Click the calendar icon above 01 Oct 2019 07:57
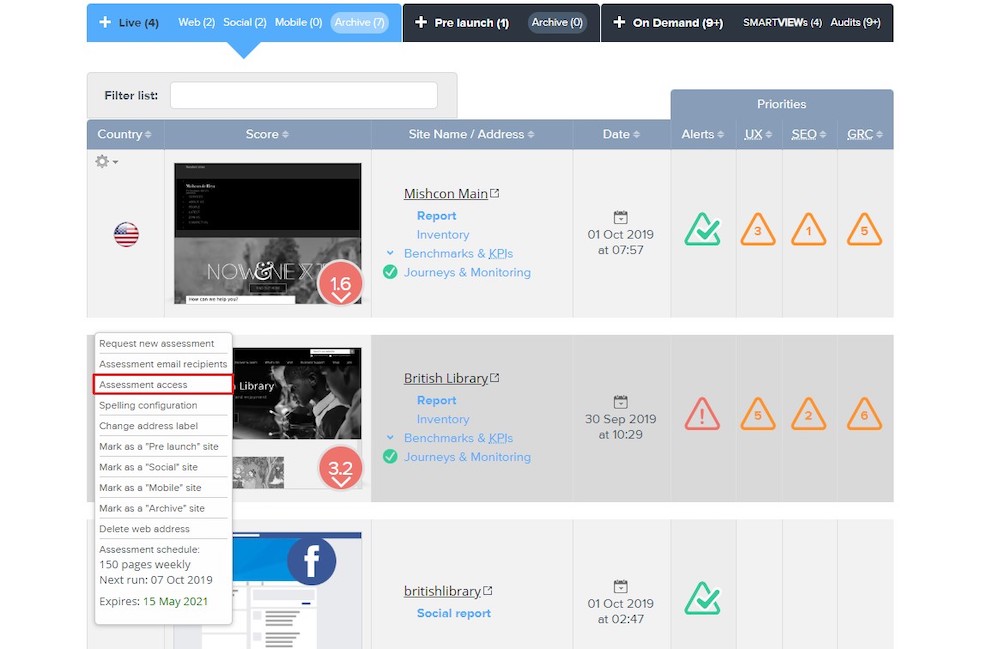 point(621,217)
